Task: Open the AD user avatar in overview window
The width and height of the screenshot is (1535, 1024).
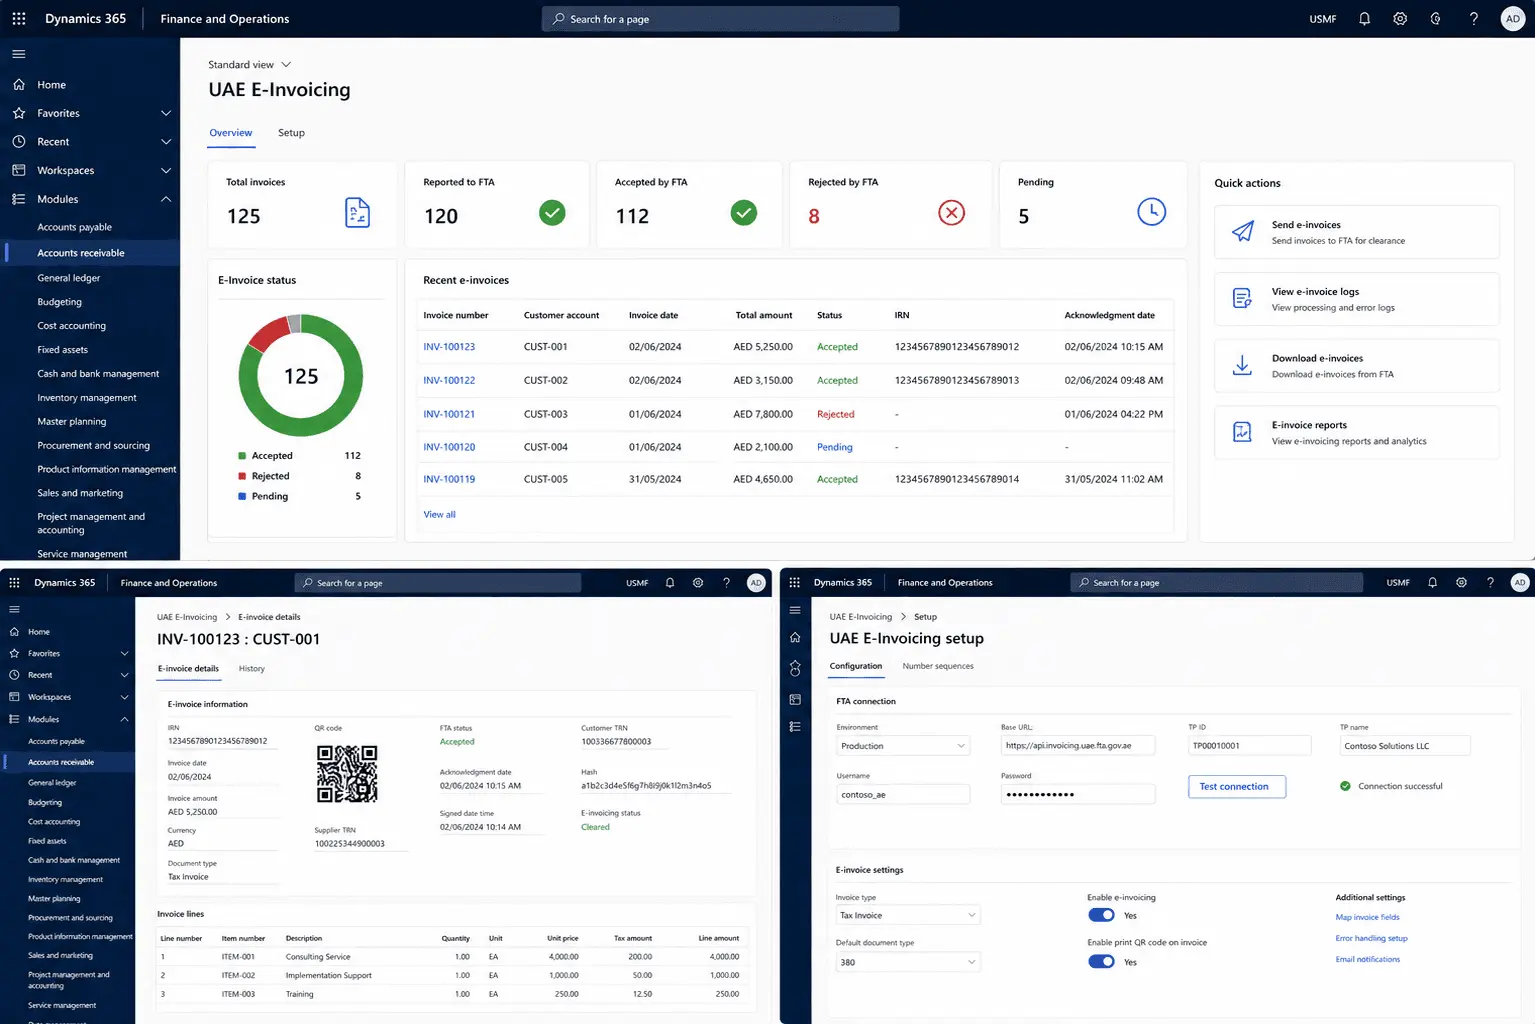Action: 1512,19
